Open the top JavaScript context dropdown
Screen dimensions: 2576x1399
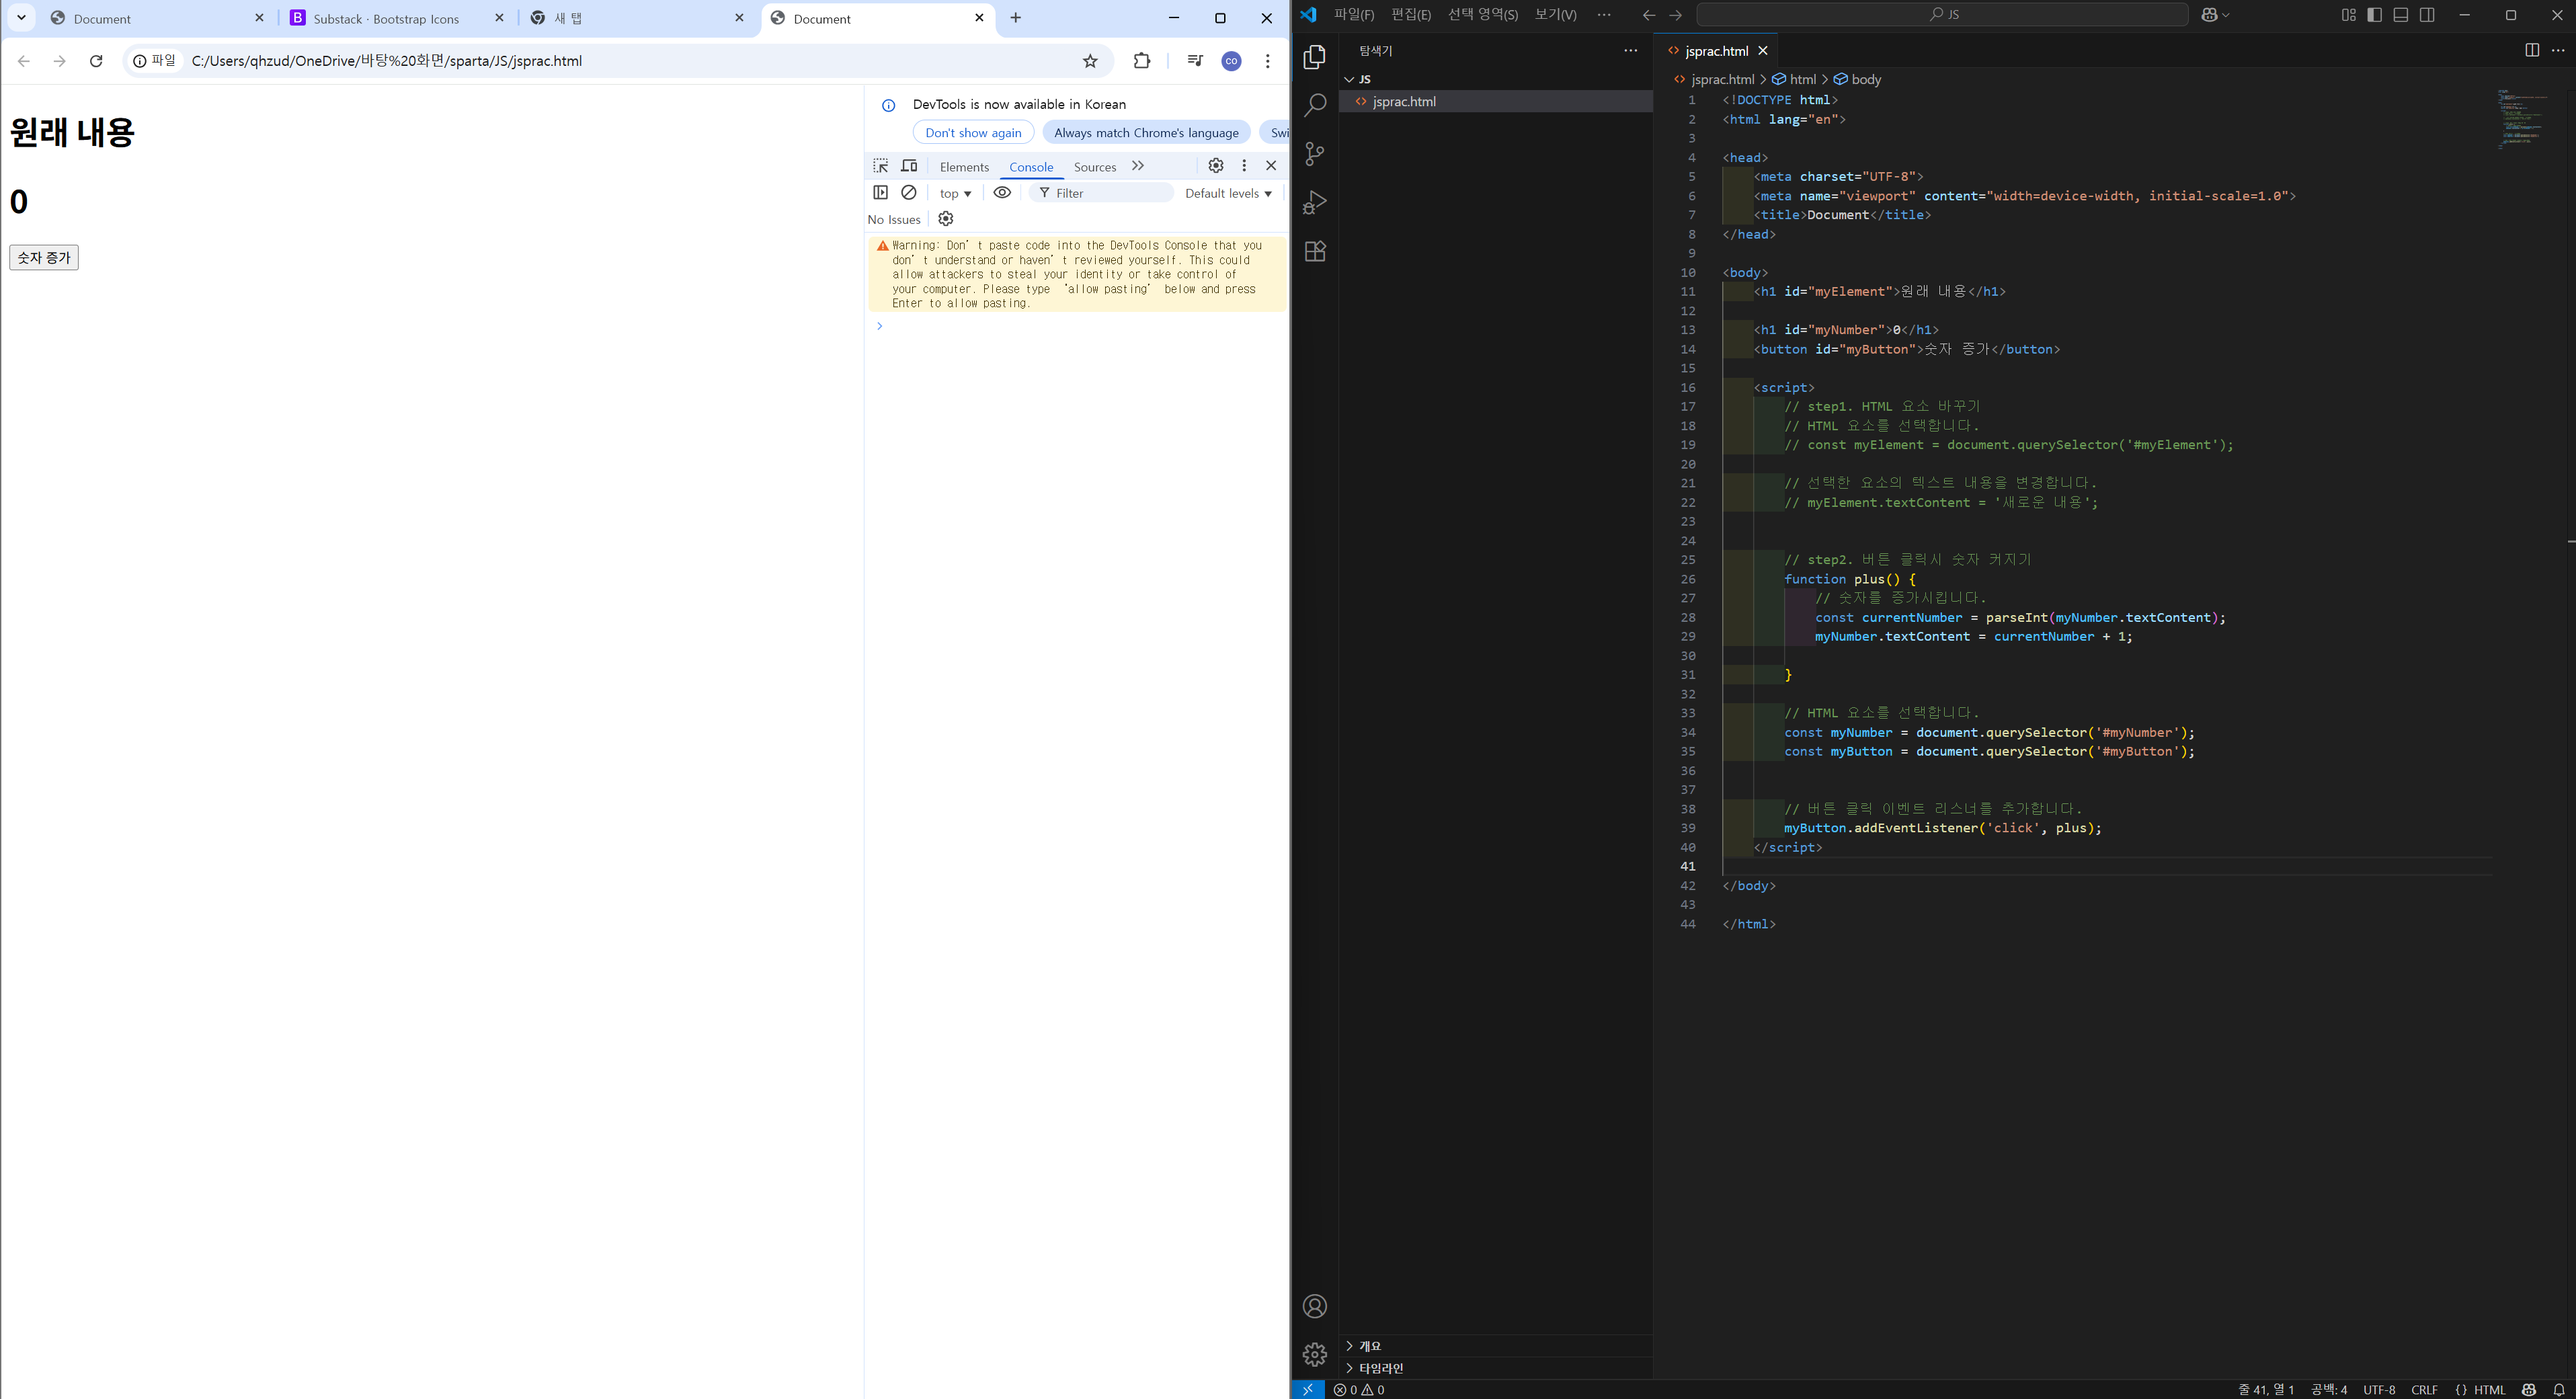click(955, 193)
